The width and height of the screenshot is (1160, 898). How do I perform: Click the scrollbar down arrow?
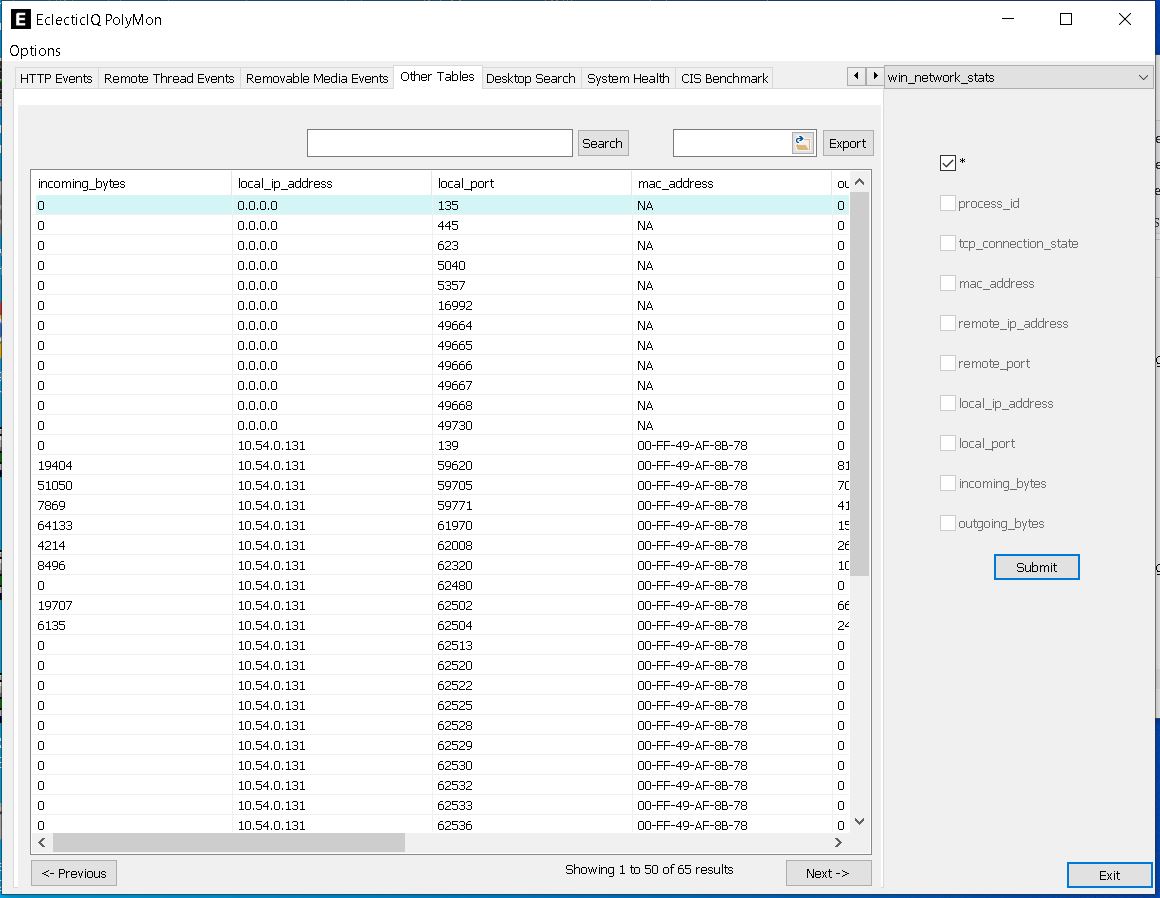click(858, 820)
